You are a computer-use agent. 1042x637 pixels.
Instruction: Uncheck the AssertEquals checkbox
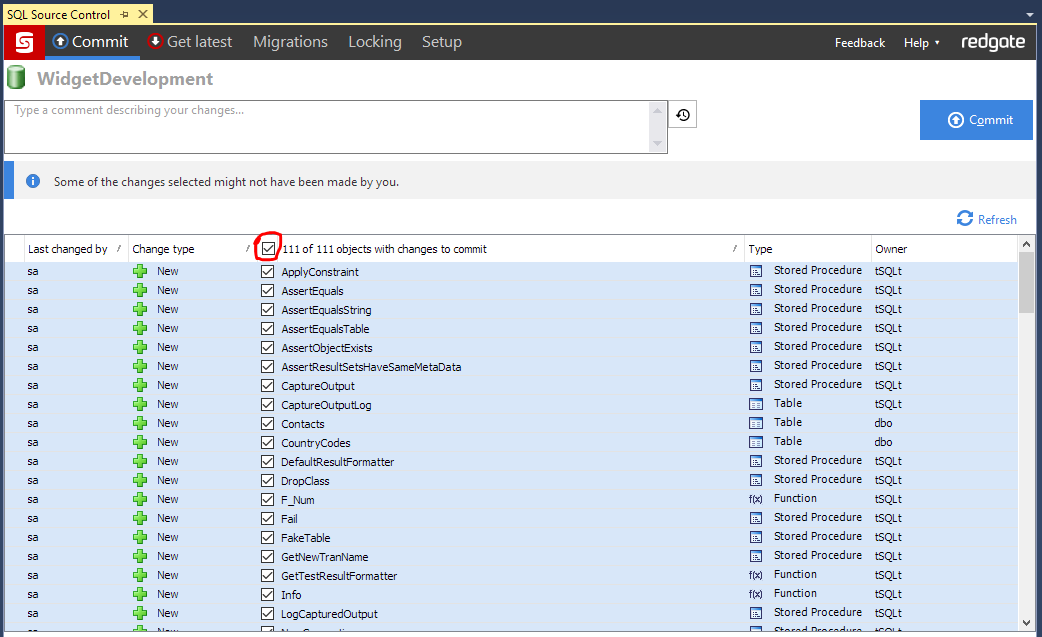pyautogui.click(x=267, y=291)
